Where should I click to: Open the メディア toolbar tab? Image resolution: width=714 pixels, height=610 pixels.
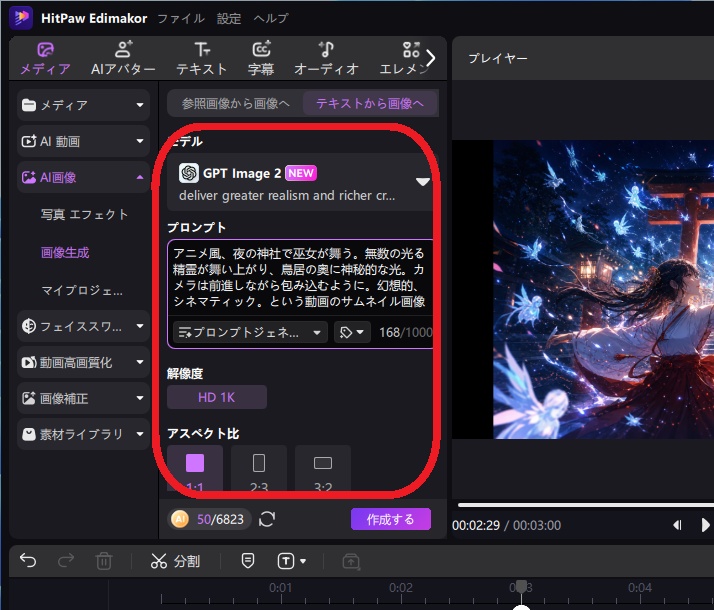tap(45, 59)
